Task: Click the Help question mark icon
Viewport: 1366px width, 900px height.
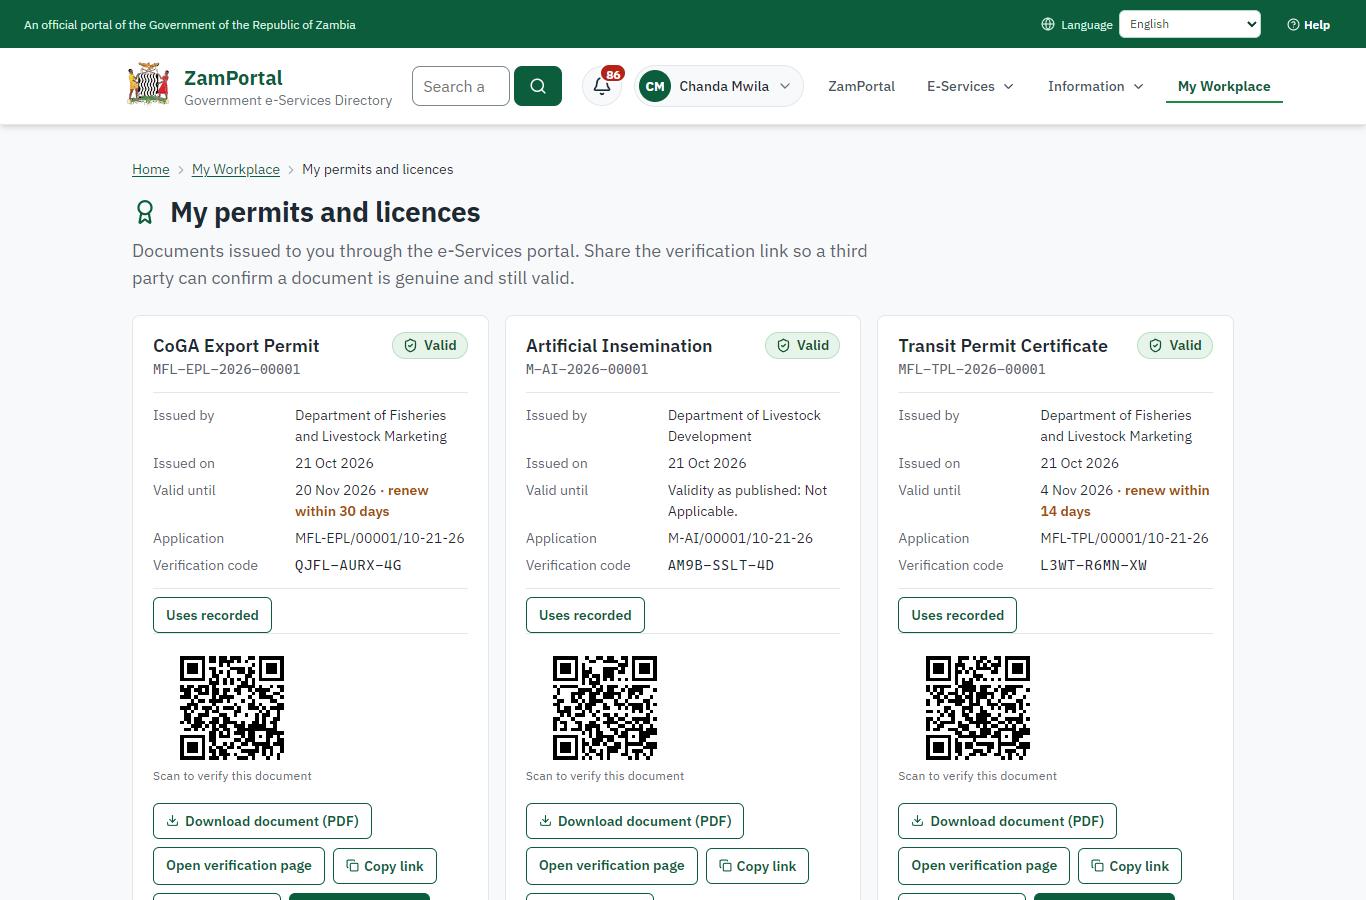Action: pos(1293,24)
